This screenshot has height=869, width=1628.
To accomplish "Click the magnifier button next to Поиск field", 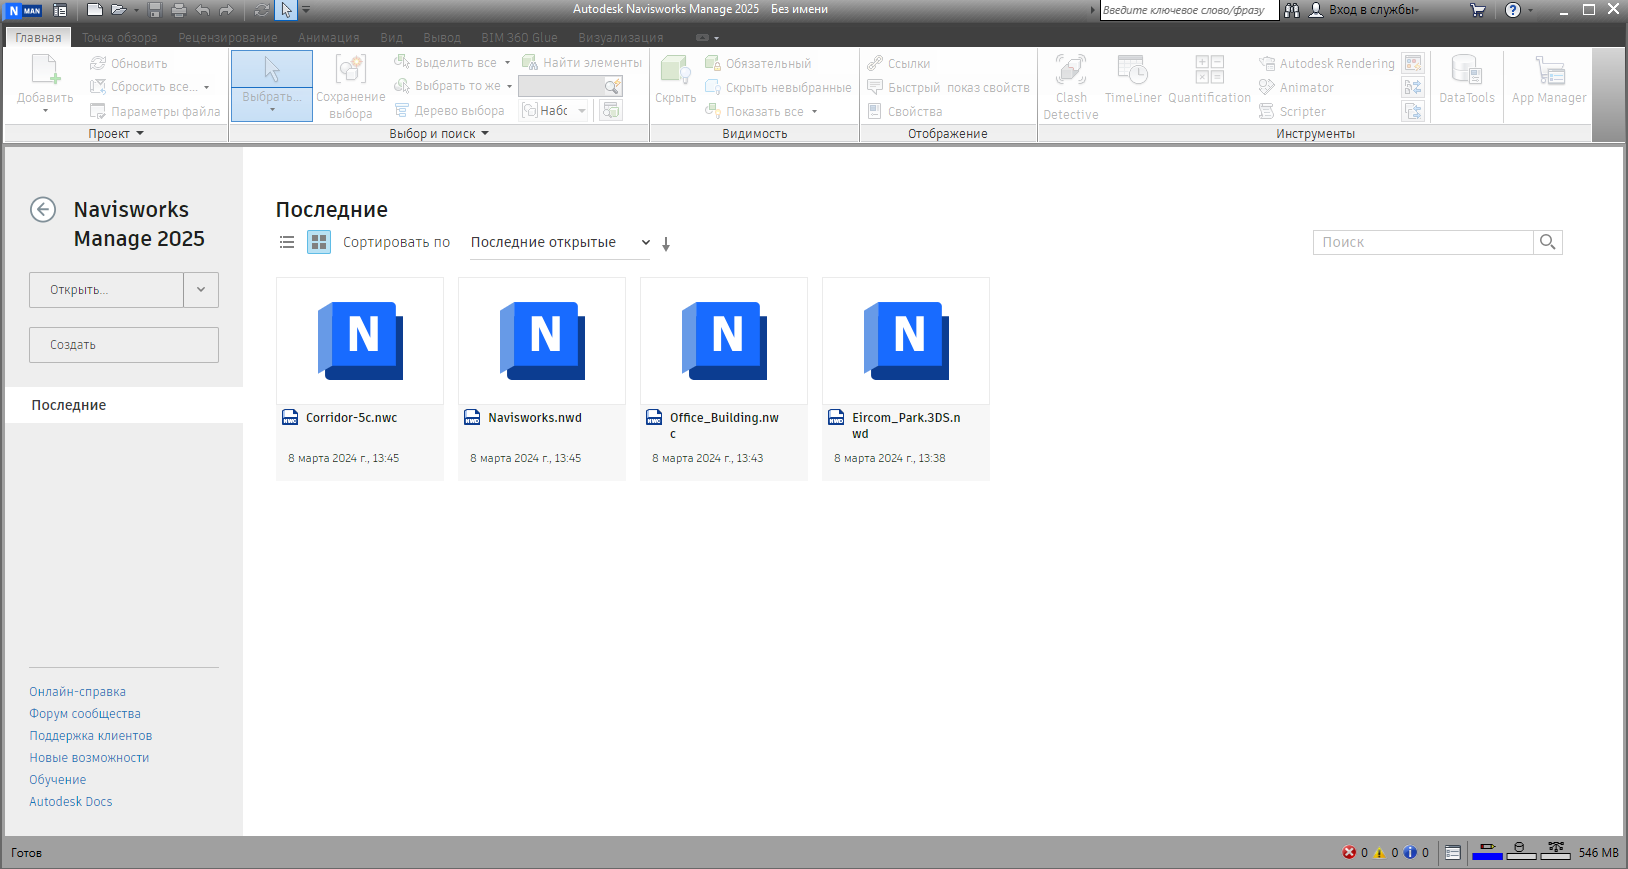I will click(x=1548, y=242).
